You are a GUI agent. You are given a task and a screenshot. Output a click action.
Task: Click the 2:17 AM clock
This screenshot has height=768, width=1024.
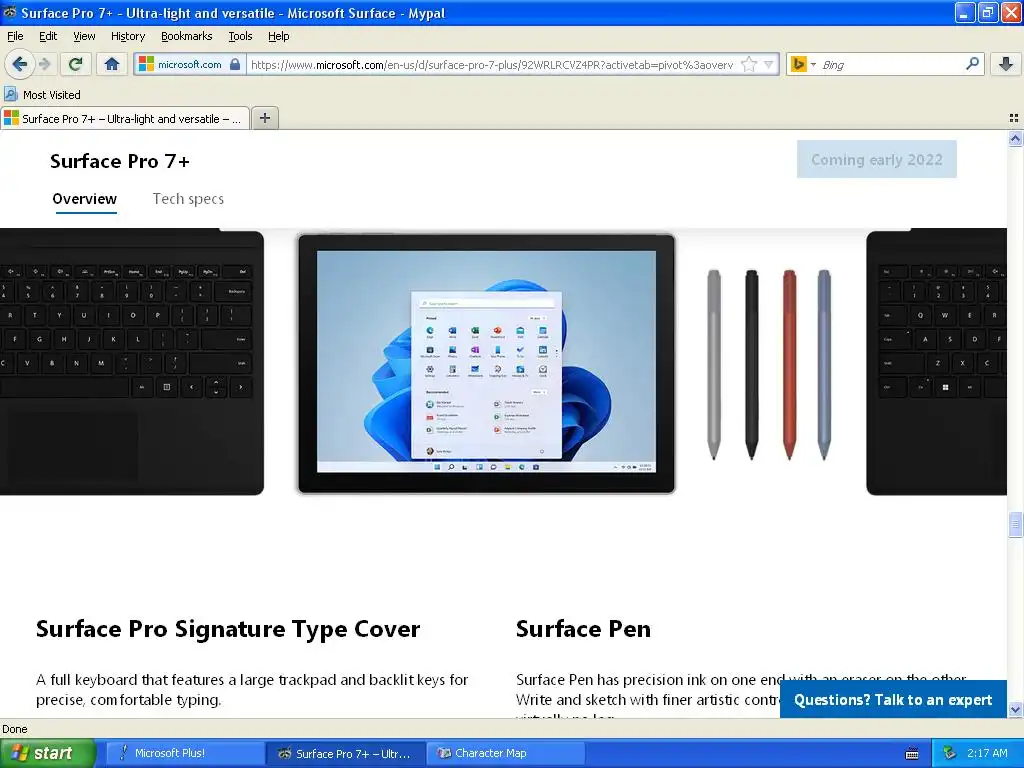[x=987, y=753]
